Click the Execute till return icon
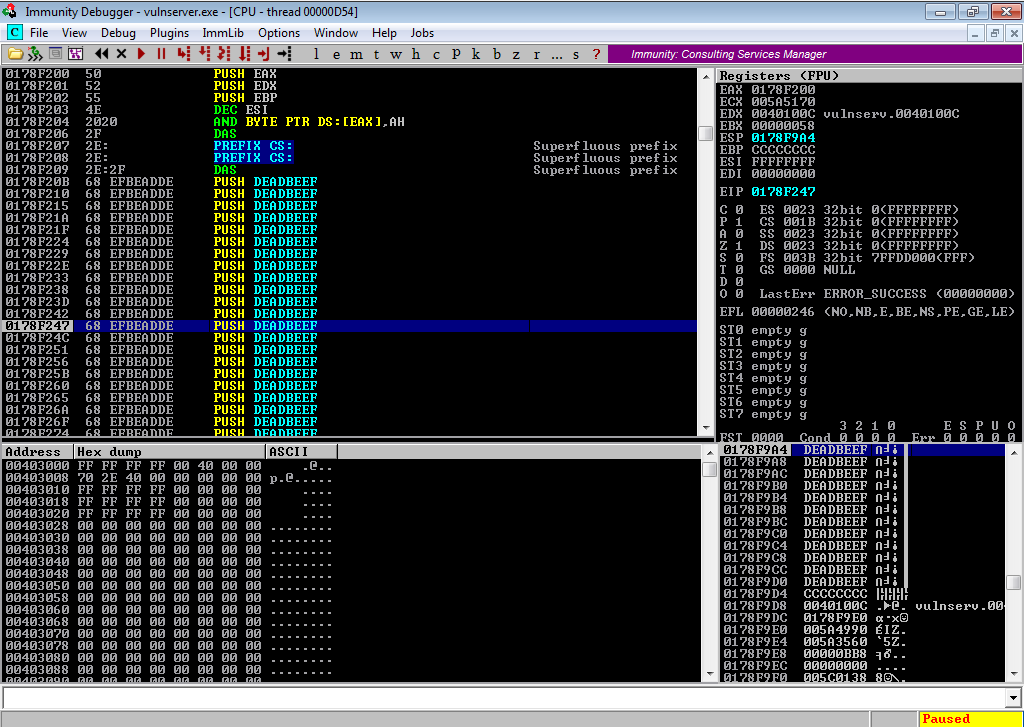Viewport: 1024px width, 727px height. [x=264, y=54]
